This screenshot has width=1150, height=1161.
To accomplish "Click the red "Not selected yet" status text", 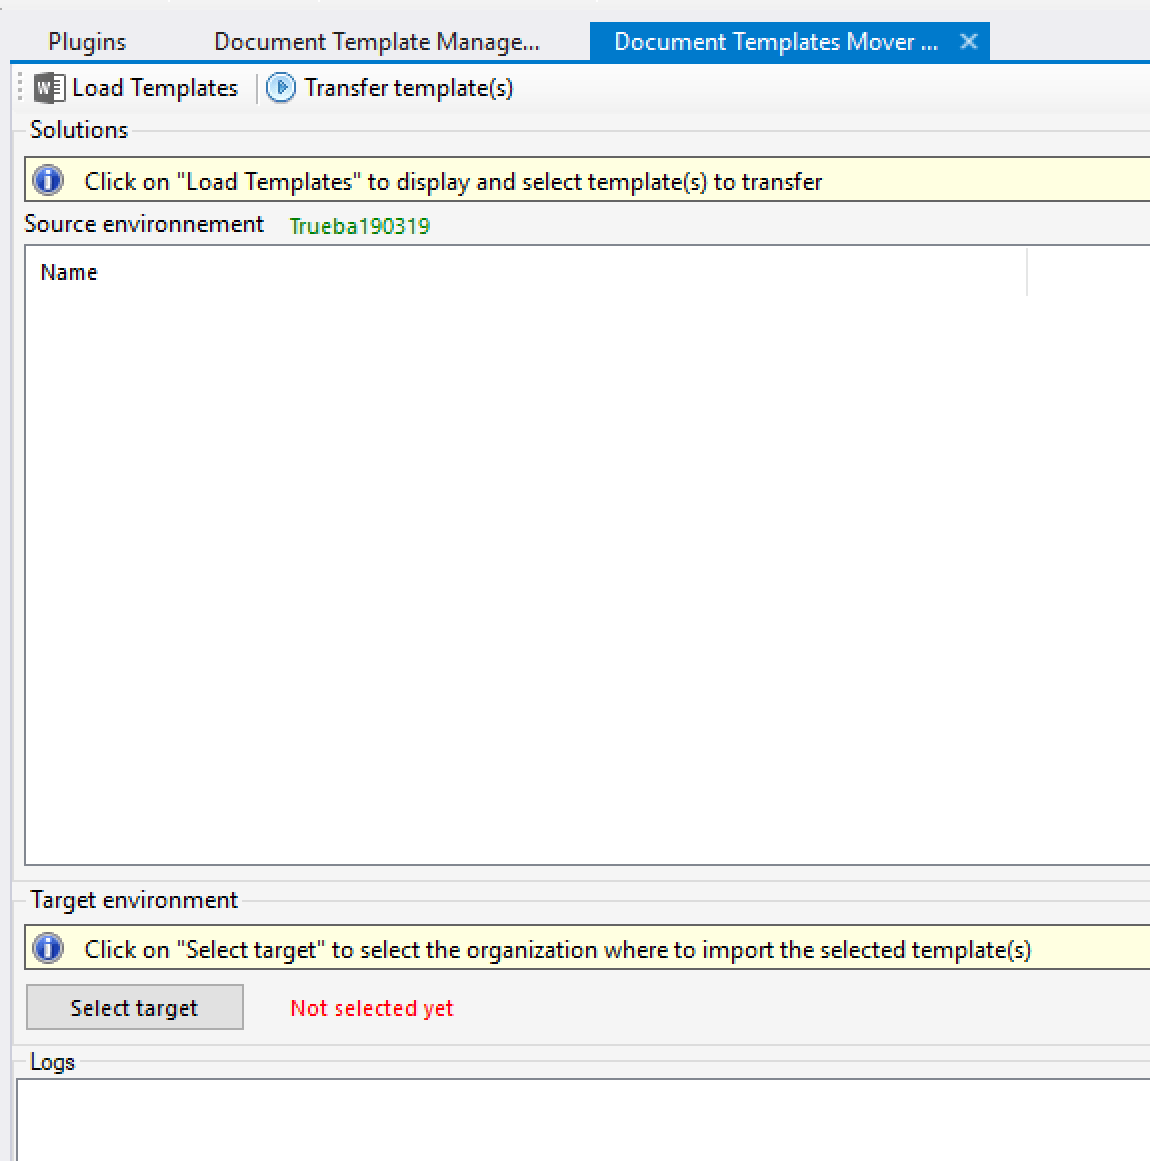I will click(x=371, y=1008).
